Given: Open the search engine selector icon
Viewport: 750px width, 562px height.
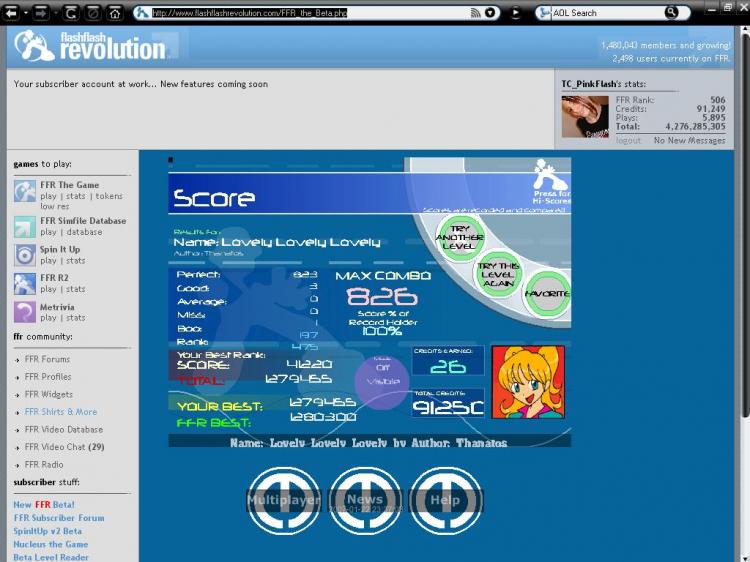Looking at the screenshot, I should click(x=544, y=13).
